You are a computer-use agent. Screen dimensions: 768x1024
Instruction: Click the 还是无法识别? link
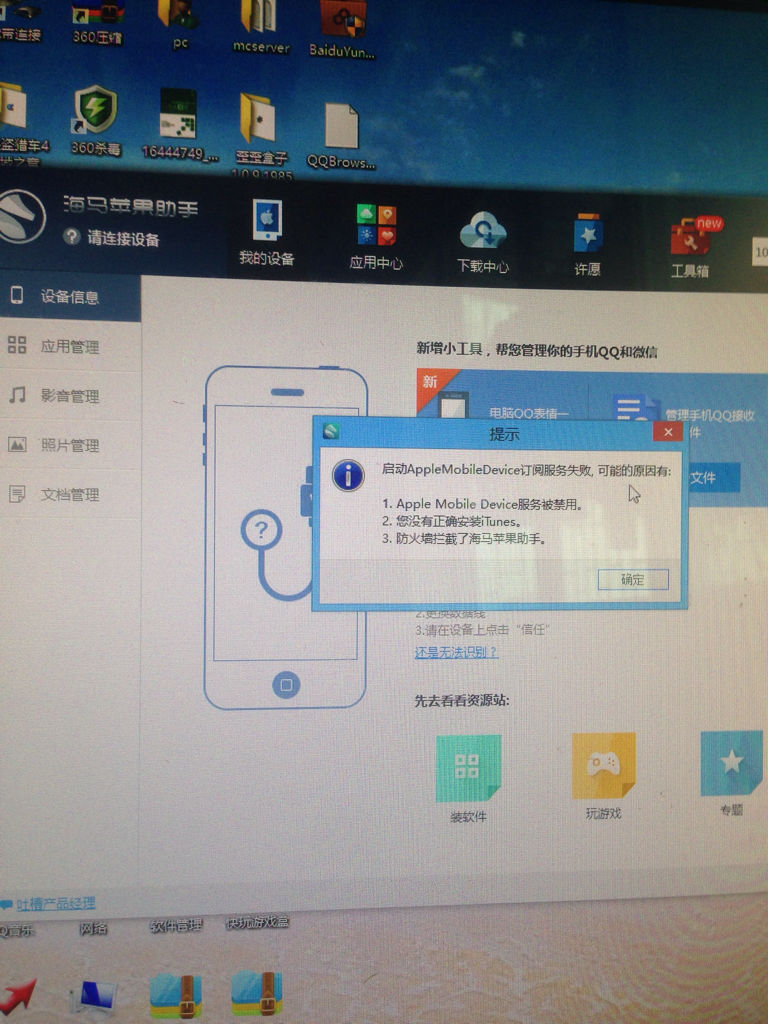(x=456, y=652)
